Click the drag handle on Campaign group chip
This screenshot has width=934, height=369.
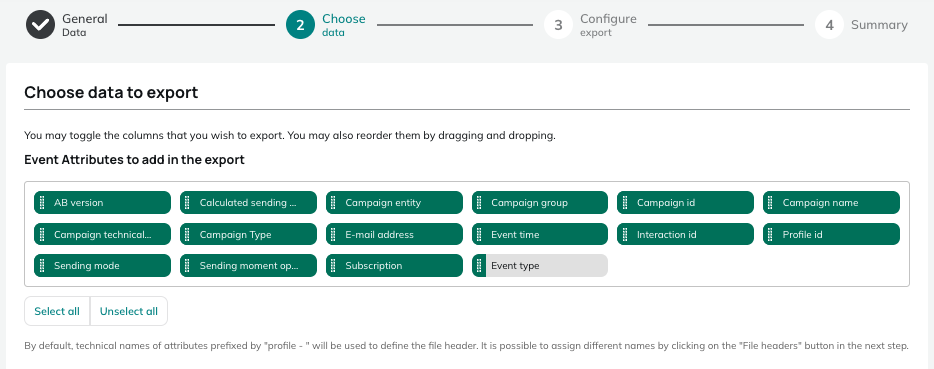(x=480, y=203)
